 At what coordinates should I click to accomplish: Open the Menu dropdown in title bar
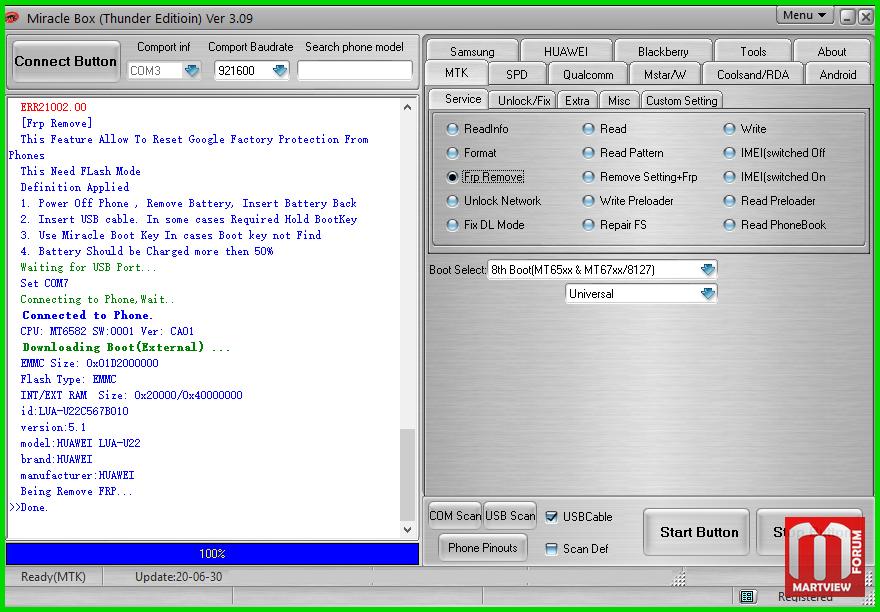804,16
